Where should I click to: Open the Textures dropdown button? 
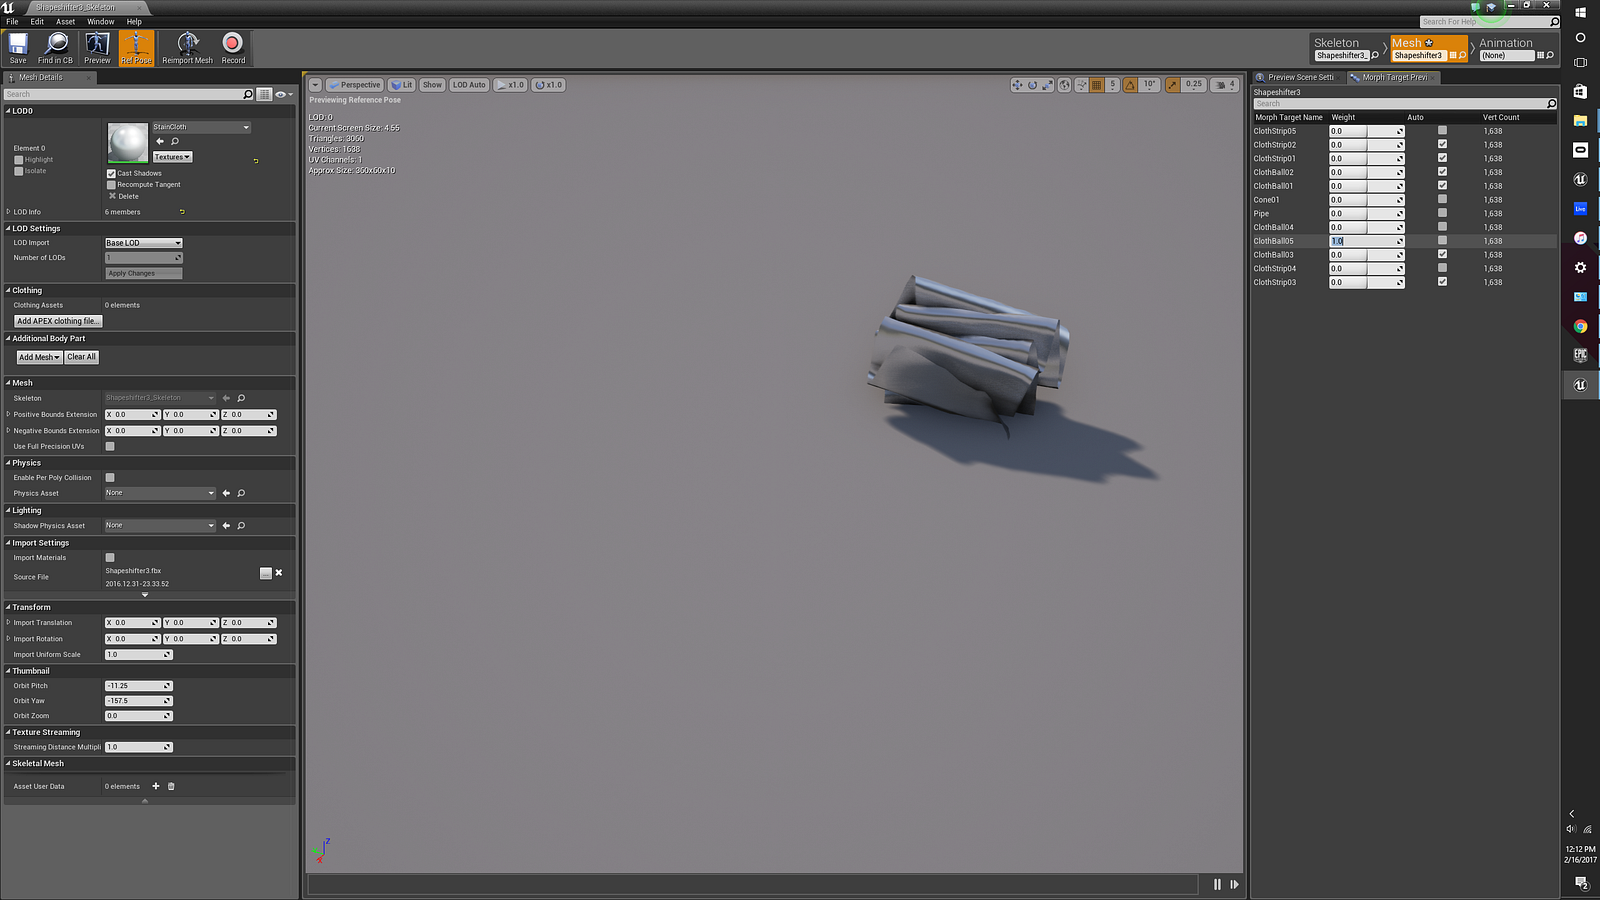172,157
